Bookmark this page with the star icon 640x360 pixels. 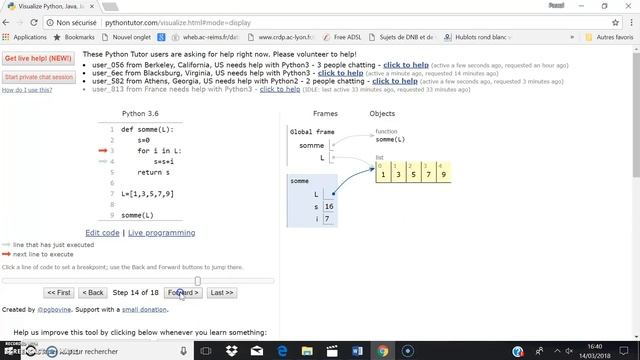[615, 23]
